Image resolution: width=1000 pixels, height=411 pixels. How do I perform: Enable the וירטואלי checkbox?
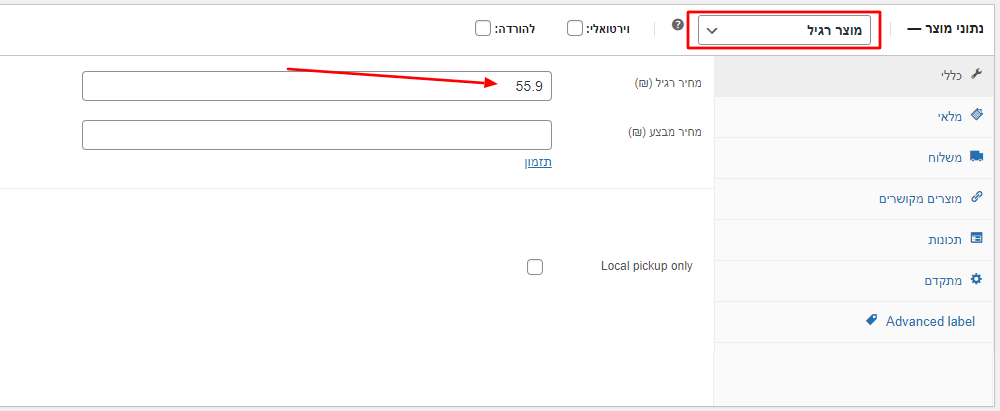click(575, 29)
